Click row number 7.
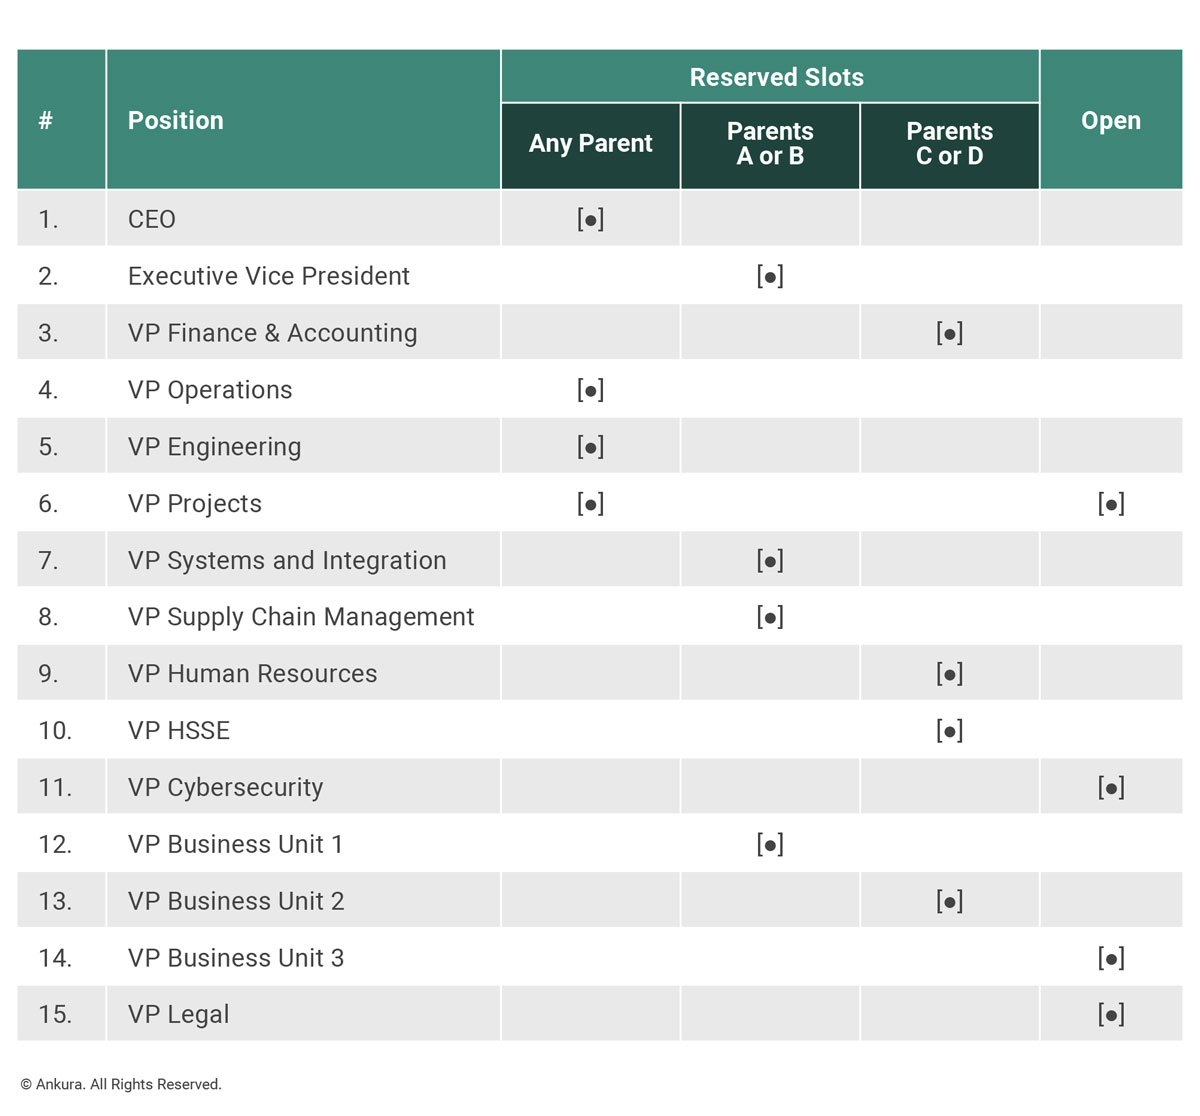 coord(48,560)
